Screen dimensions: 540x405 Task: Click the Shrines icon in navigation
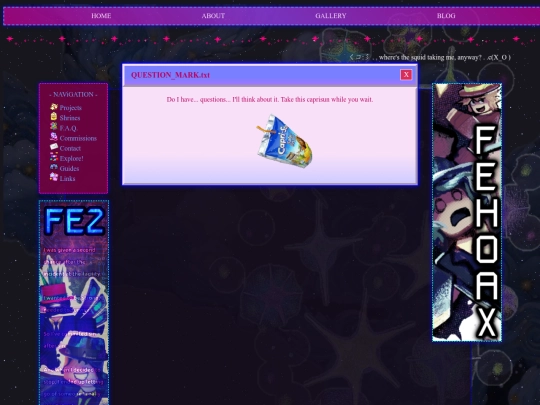[x=54, y=116]
